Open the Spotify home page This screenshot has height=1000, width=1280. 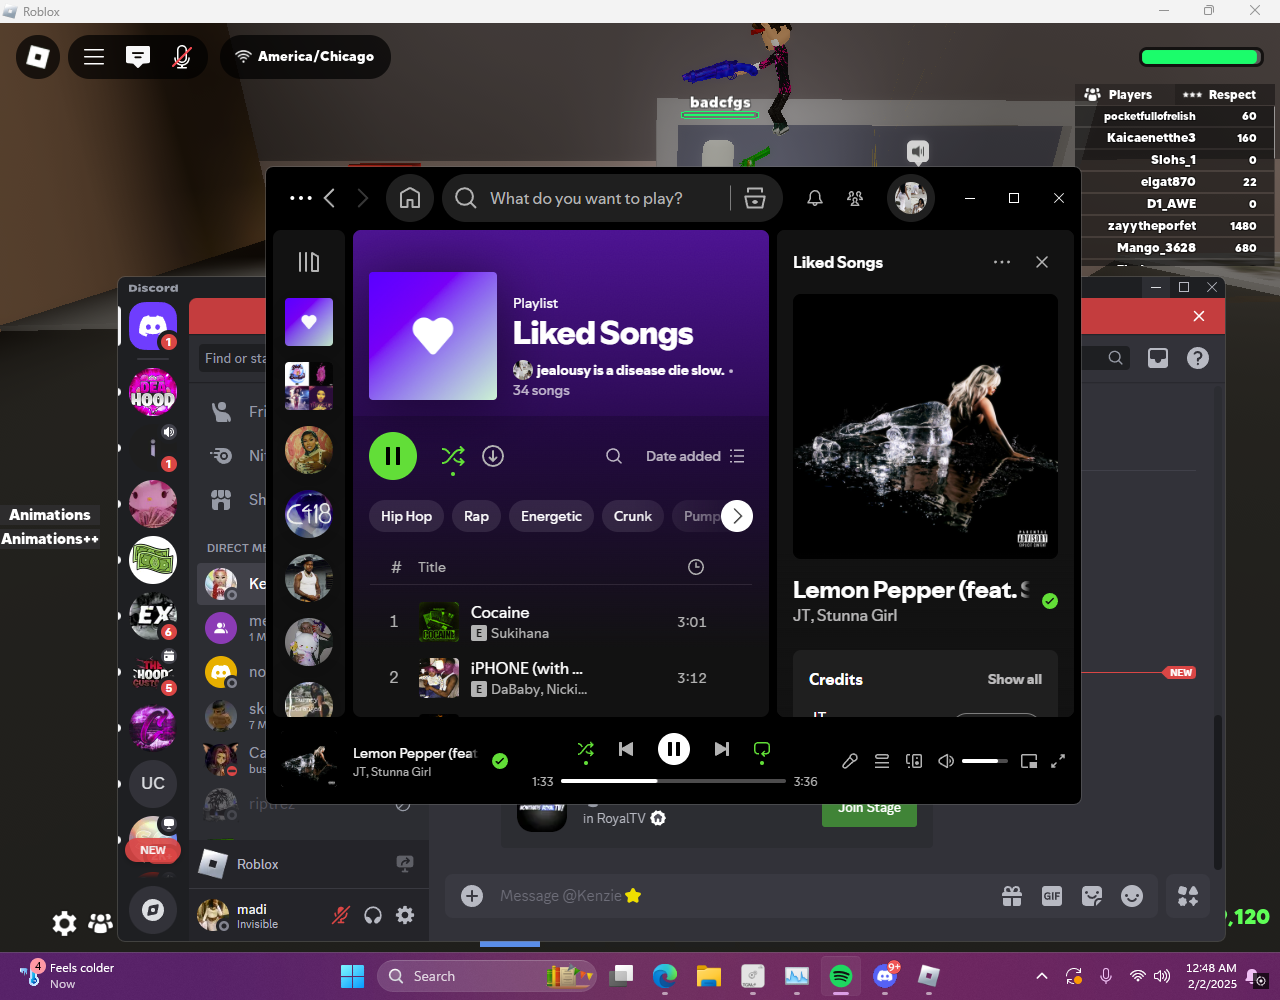coord(410,198)
